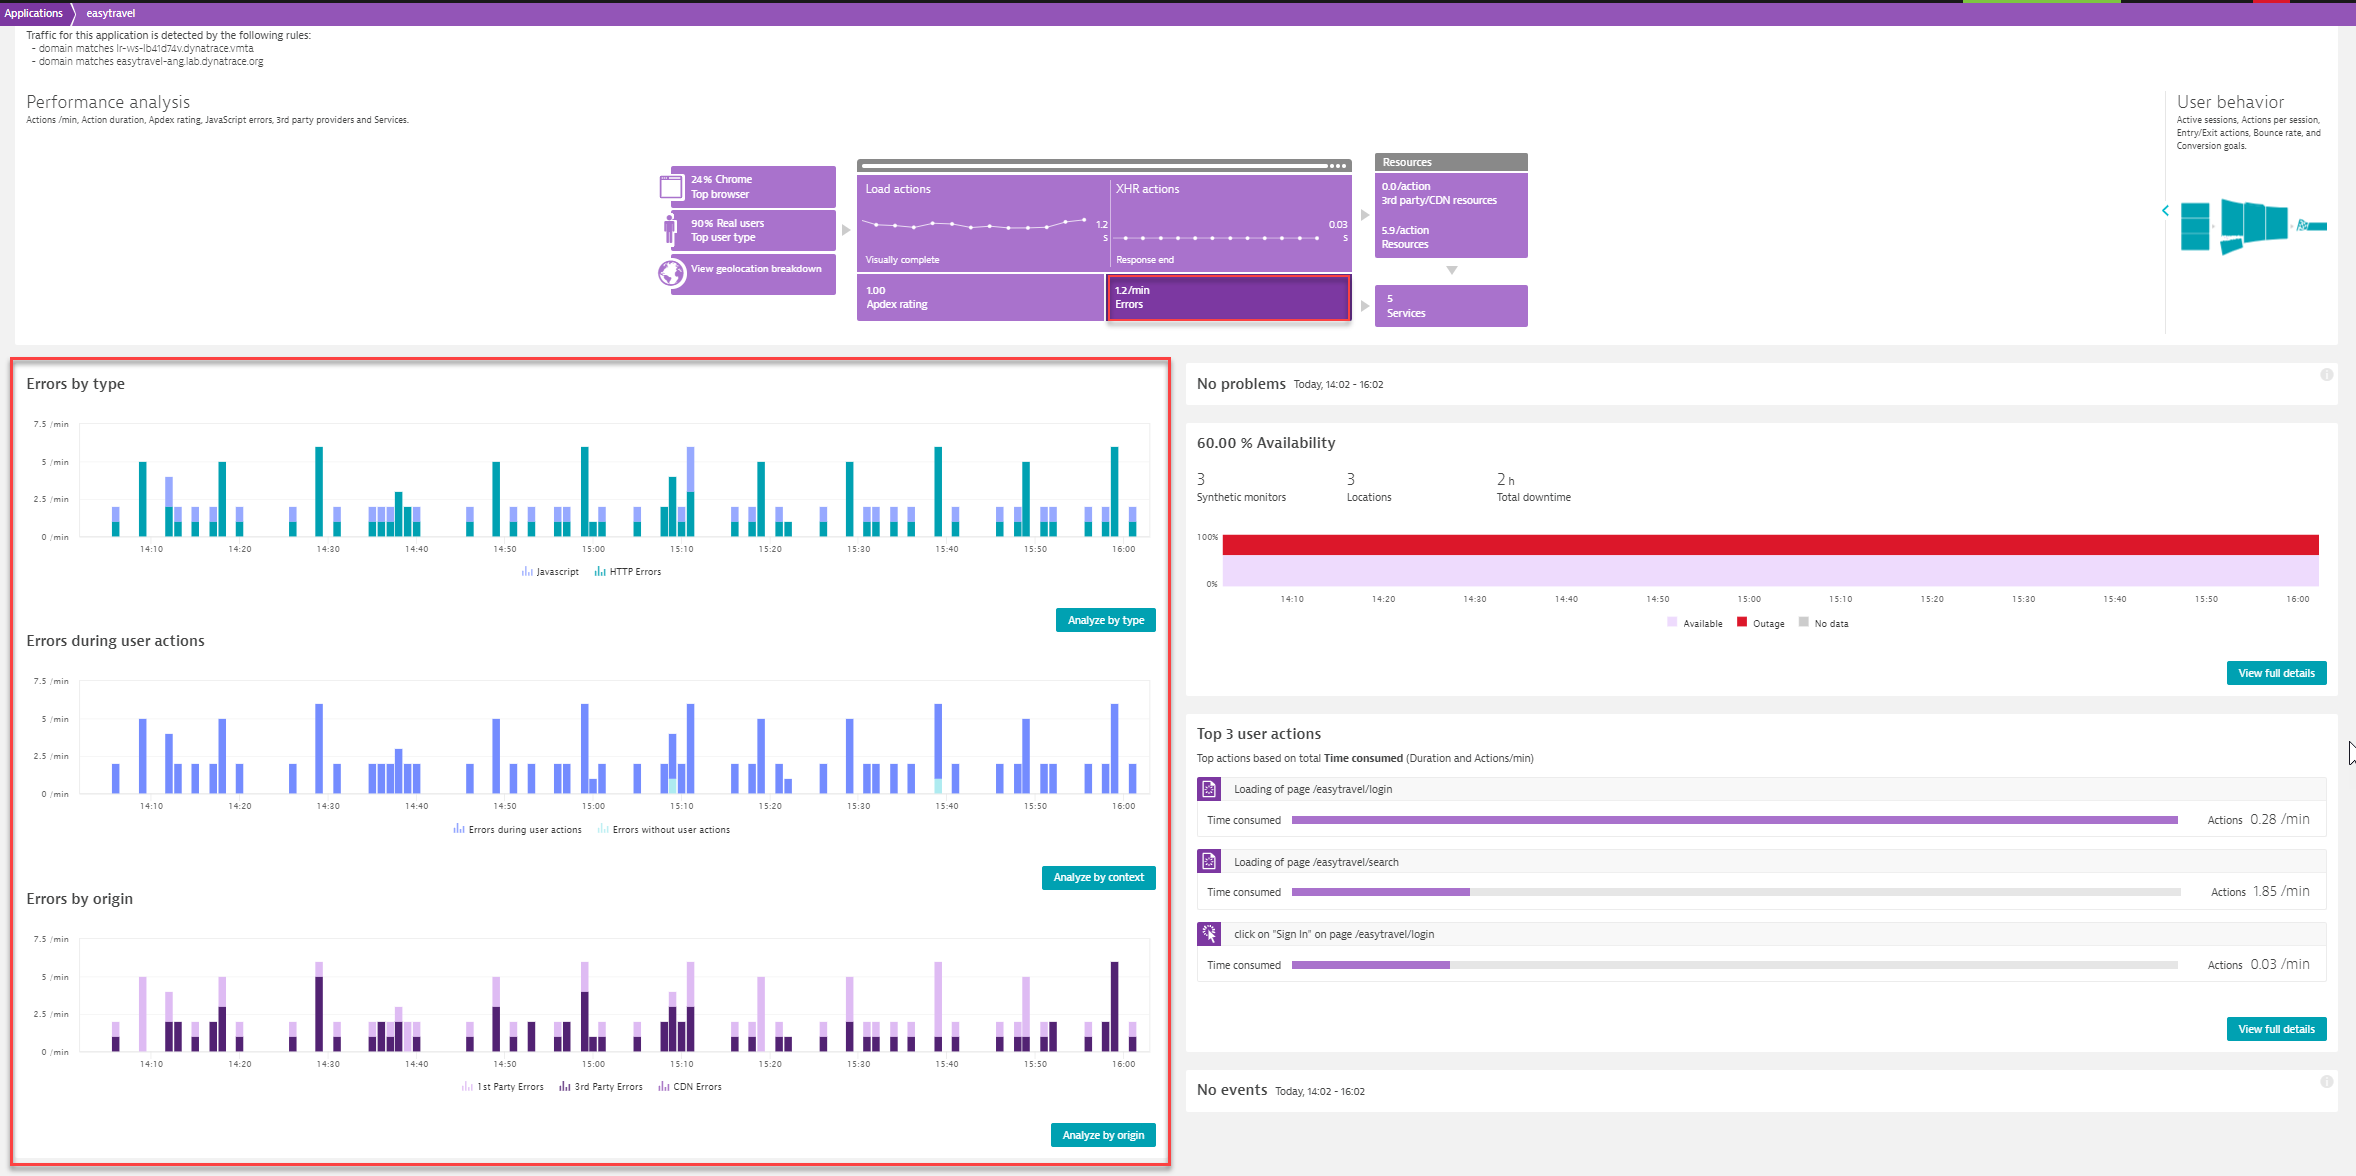Click the Top browser window icon
Viewport: 2356px width, 1176px height.
pos(670,187)
